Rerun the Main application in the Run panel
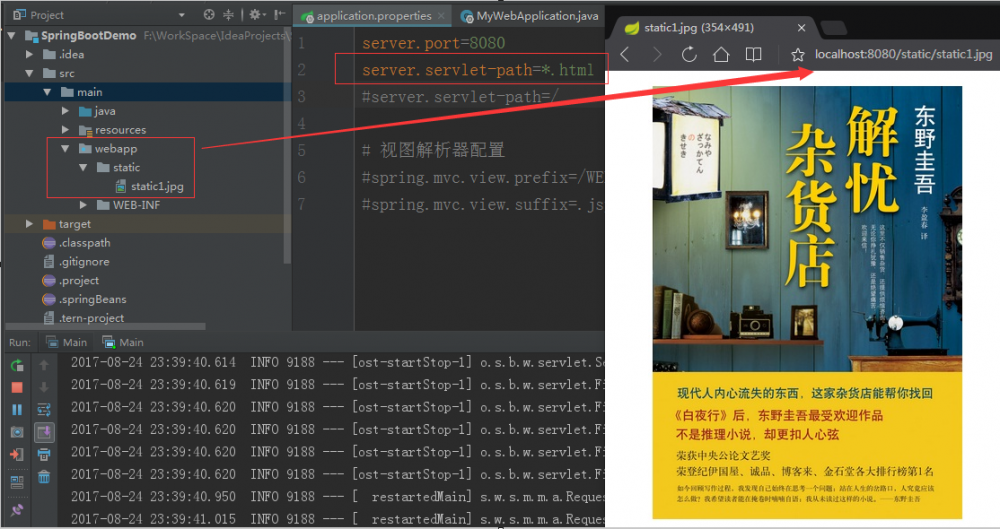The height and width of the screenshot is (529, 1000). point(17,365)
